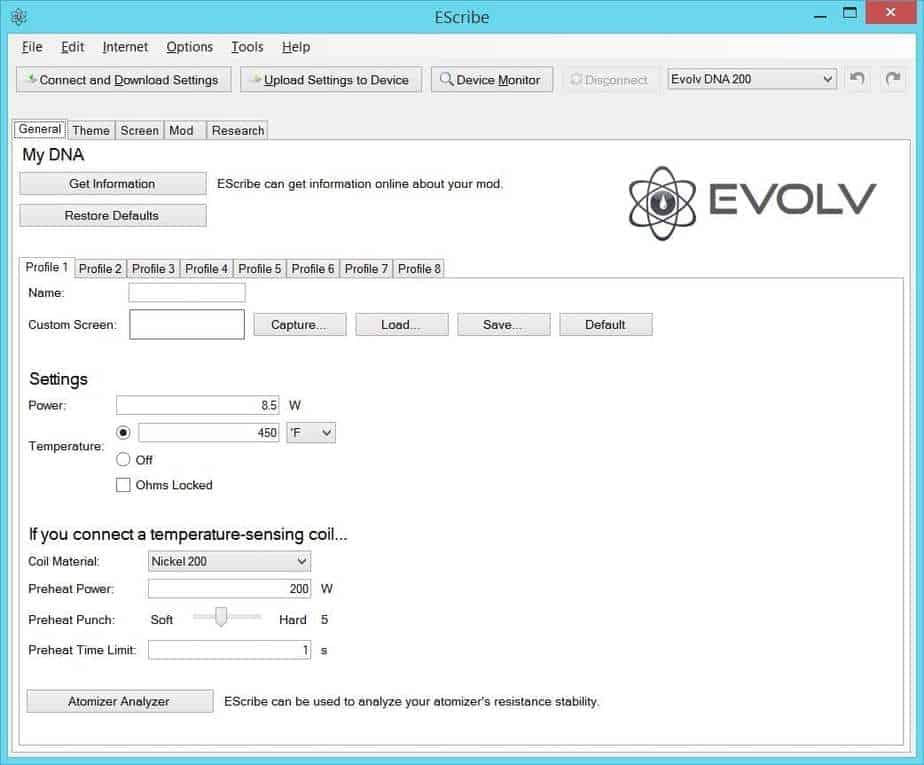Open the Atomizer Analyzer
This screenshot has width=924, height=765.
[x=120, y=701]
